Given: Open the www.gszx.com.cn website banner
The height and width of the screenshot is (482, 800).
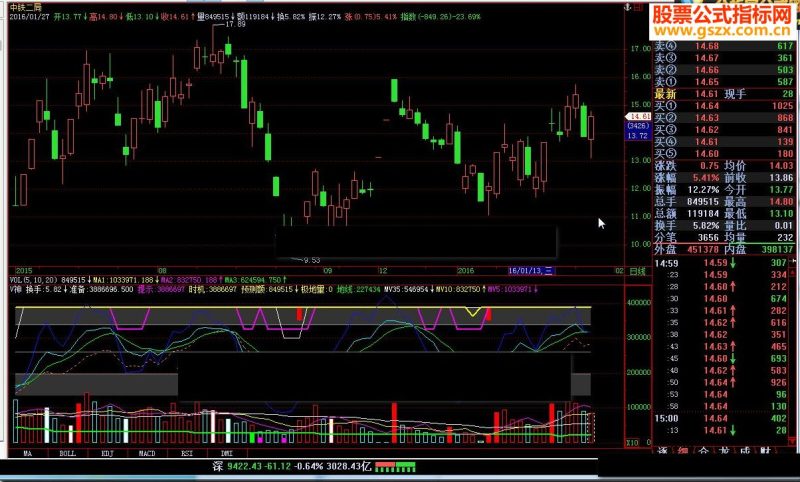Looking at the screenshot, I should tap(722, 31).
